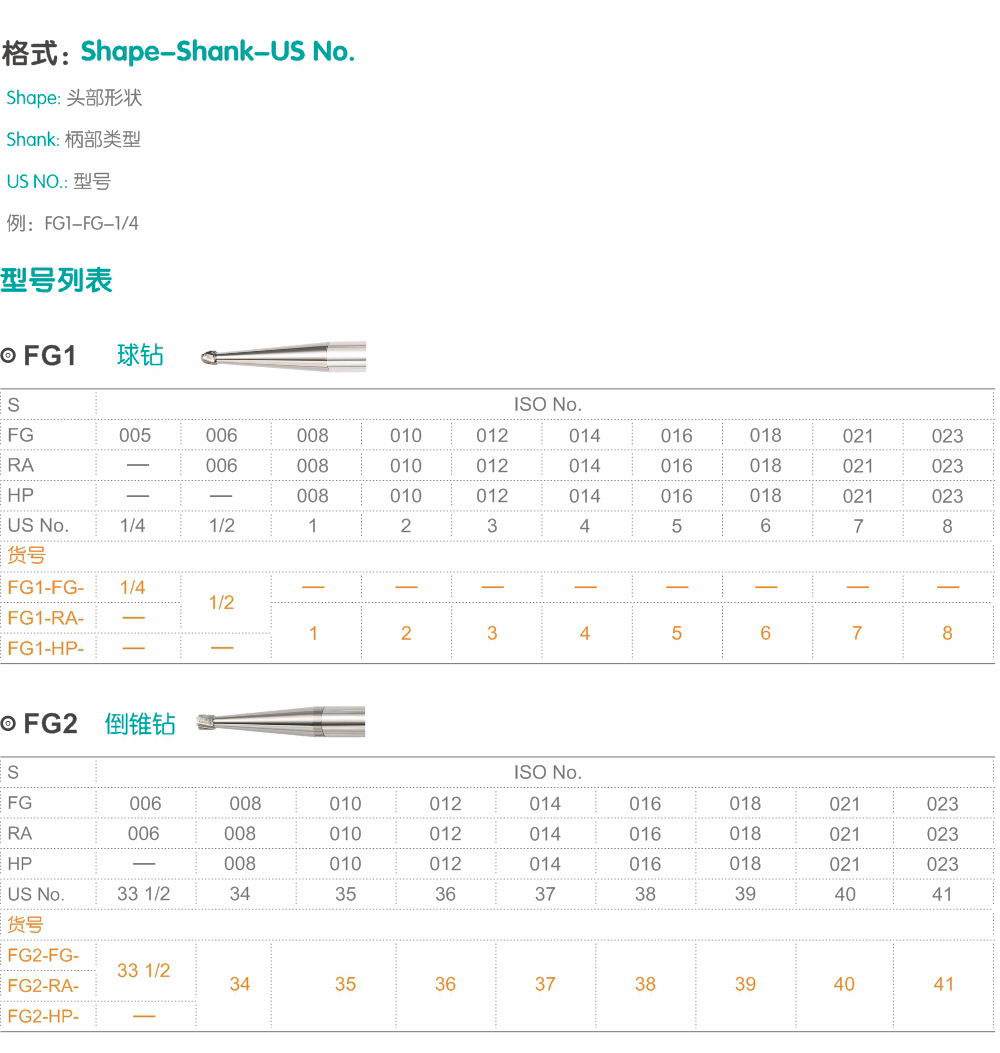The image size is (1000, 1053).
Task: Click the Shape-Shank-US No. format title
Action: [218, 51]
